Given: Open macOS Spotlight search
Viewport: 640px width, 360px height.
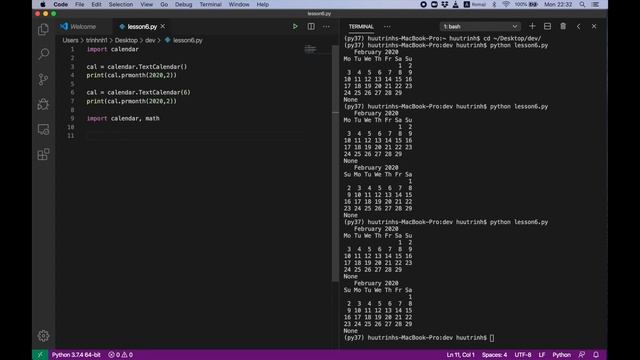Looking at the screenshot, I should click(582, 4).
